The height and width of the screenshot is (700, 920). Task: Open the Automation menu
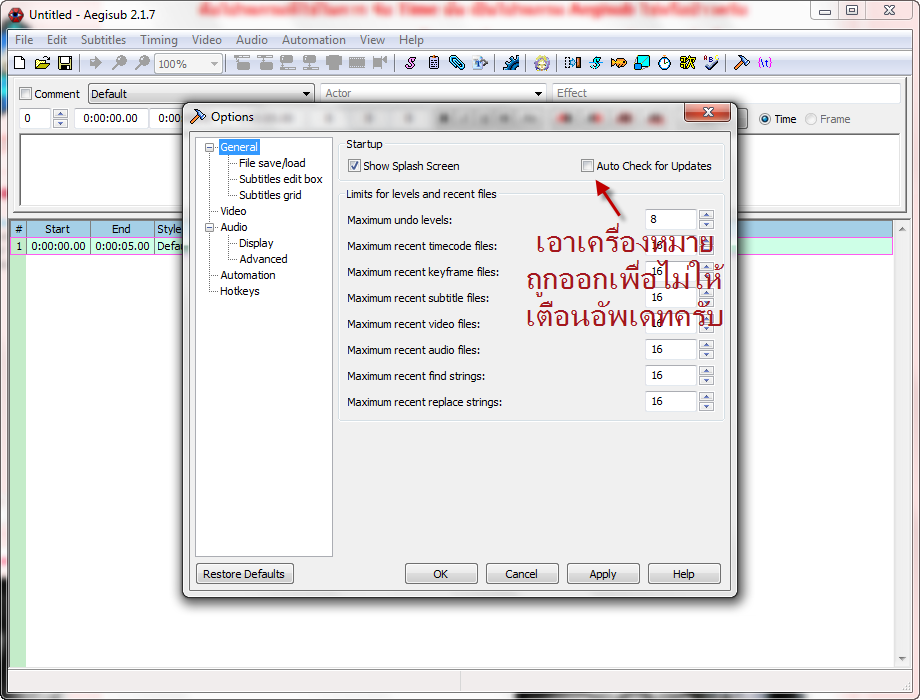pos(313,40)
